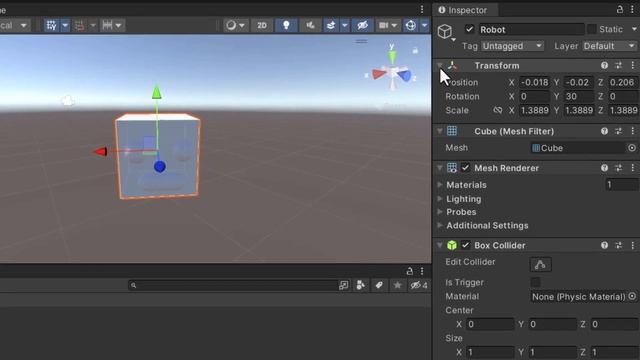This screenshot has height=360, width=640.
Task: Expand the Materials section
Action: pos(440,184)
